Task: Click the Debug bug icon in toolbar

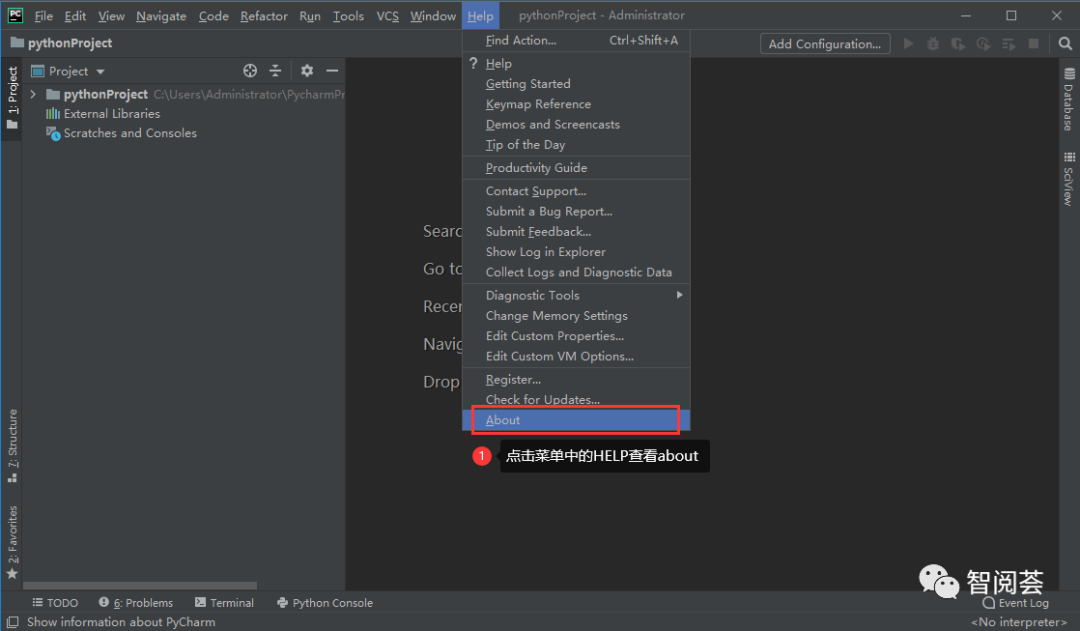Action: pos(933,43)
